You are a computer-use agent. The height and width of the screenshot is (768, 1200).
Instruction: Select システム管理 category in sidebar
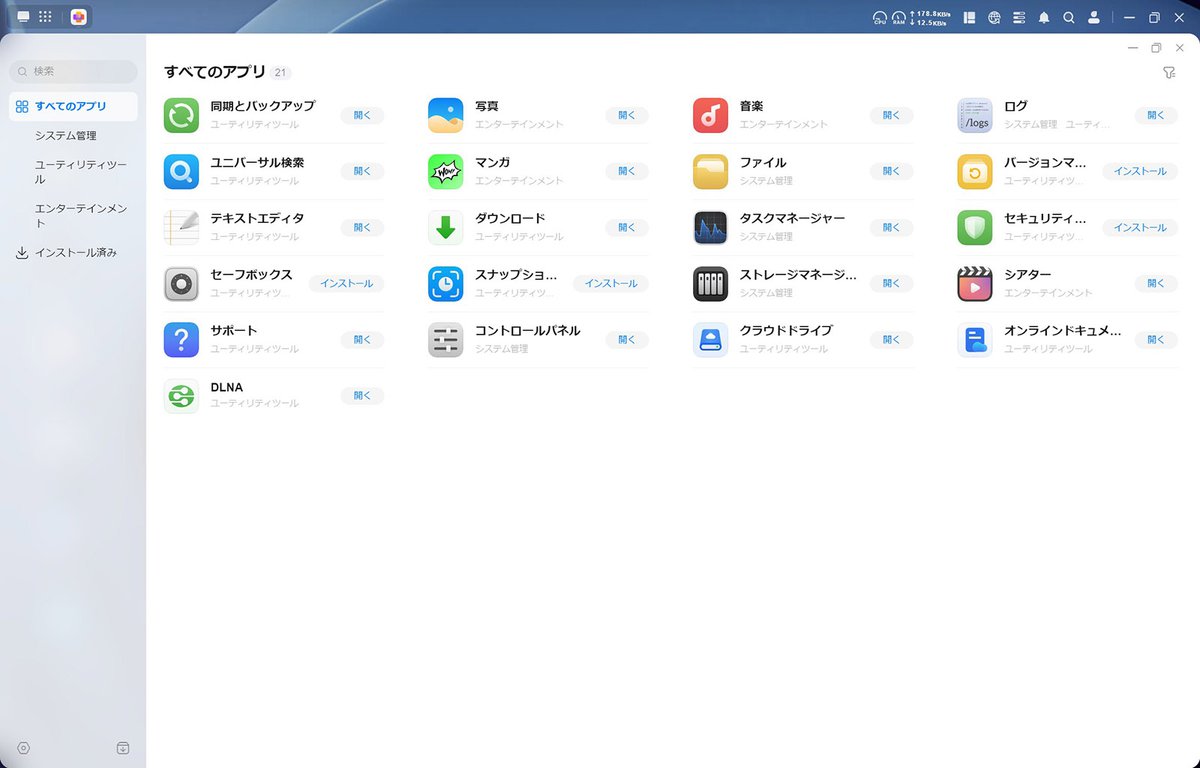(66, 135)
